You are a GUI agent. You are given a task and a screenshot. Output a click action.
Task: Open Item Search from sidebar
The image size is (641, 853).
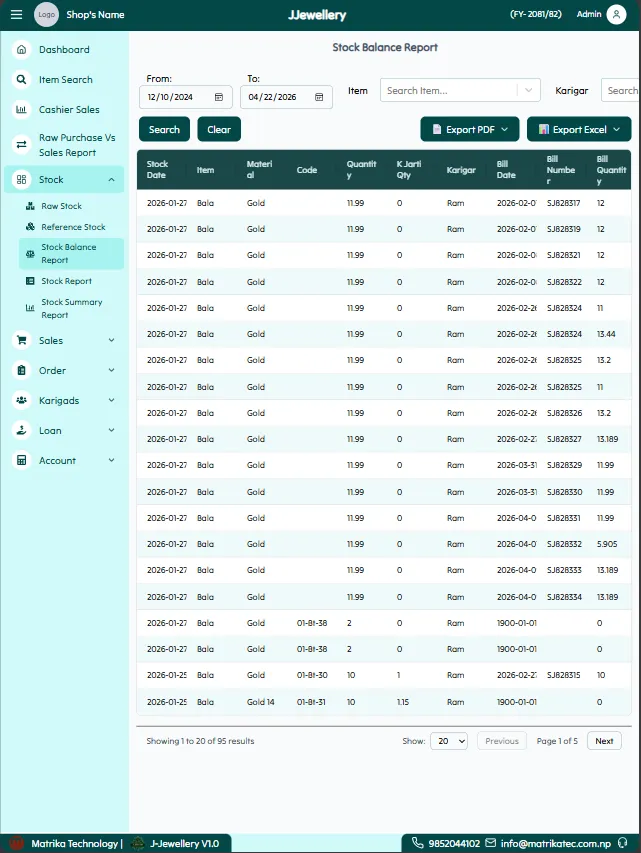pos(66,79)
